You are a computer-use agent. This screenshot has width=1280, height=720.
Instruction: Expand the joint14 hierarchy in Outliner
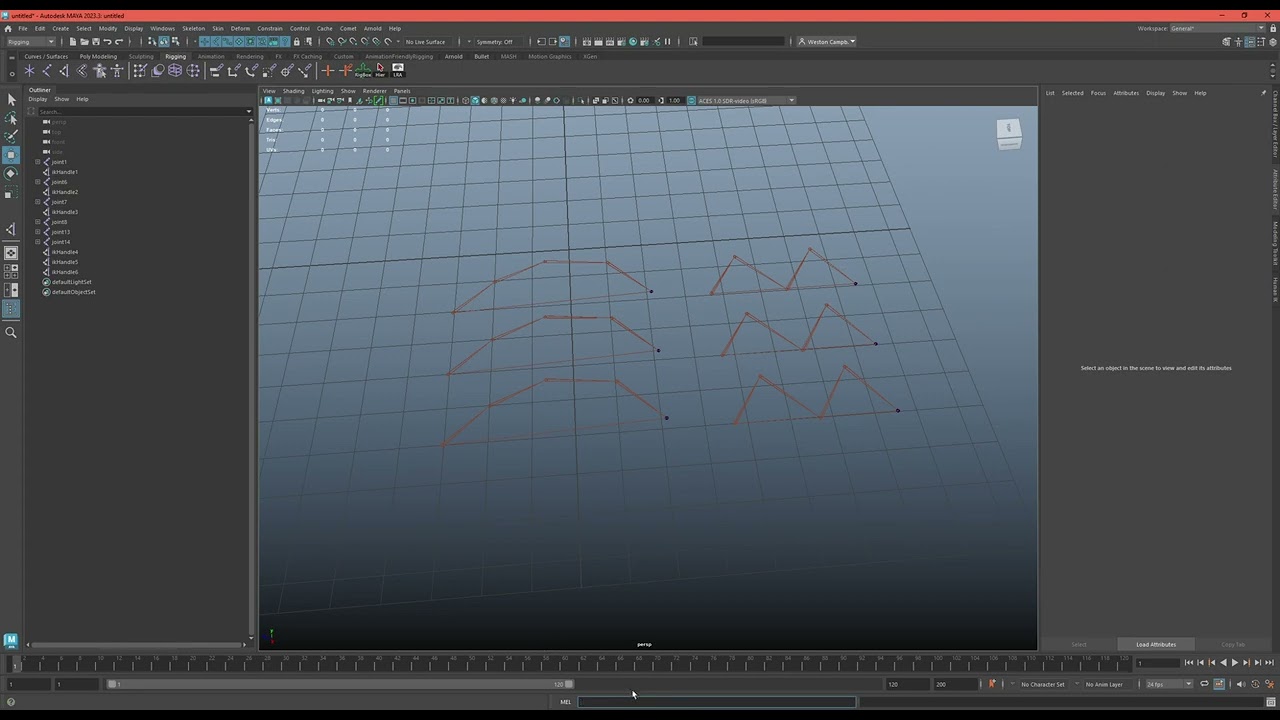(x=38, y=242)
